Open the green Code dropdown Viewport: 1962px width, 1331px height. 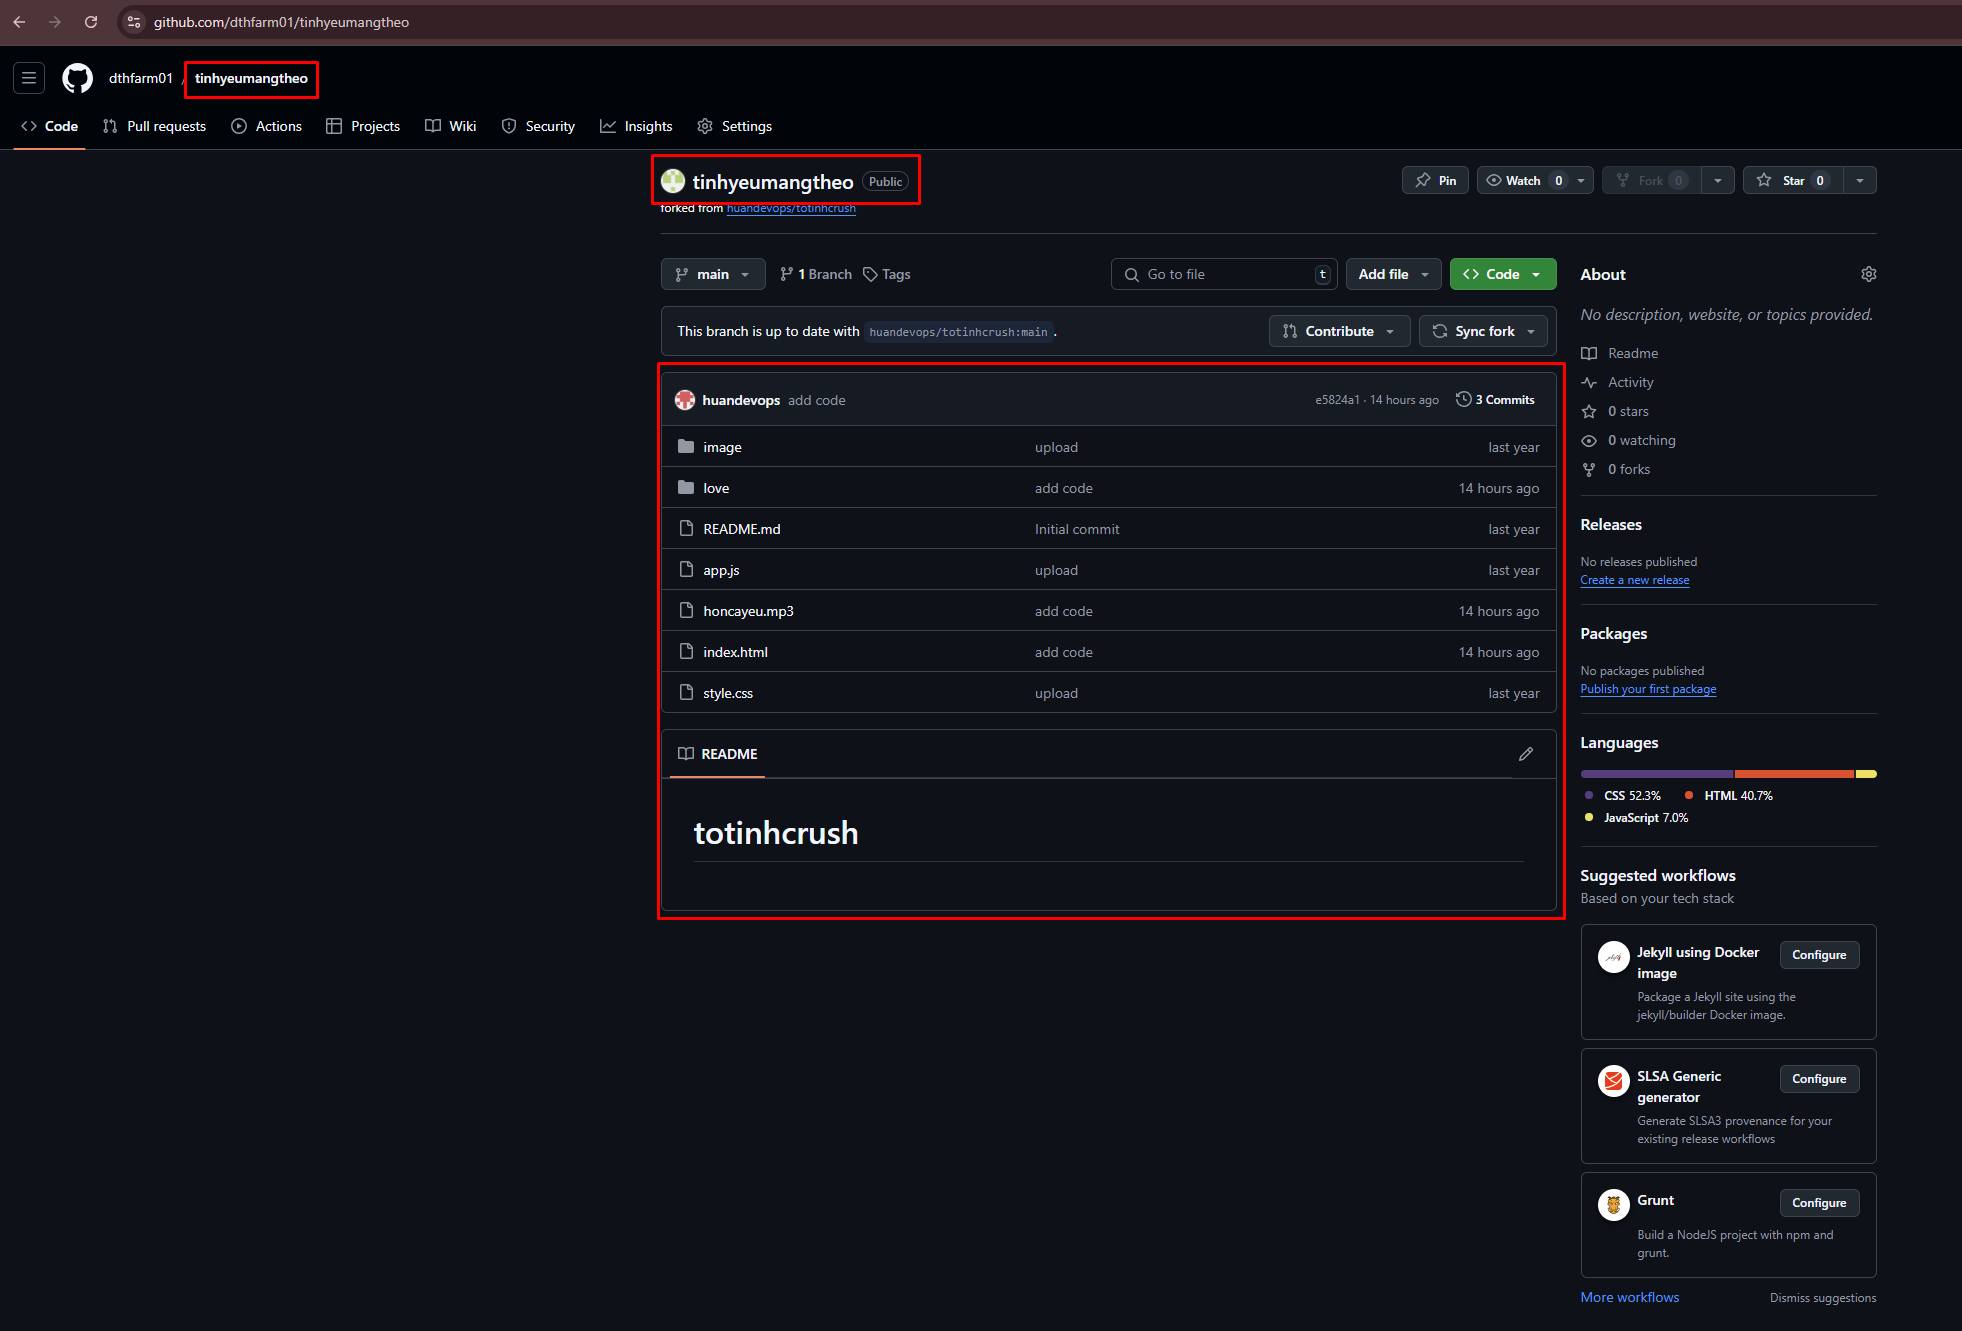(x=1502, y=274)
